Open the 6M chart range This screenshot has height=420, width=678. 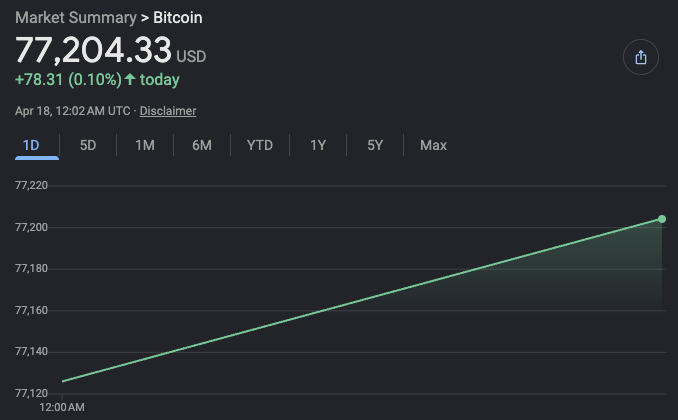[202, 145]
